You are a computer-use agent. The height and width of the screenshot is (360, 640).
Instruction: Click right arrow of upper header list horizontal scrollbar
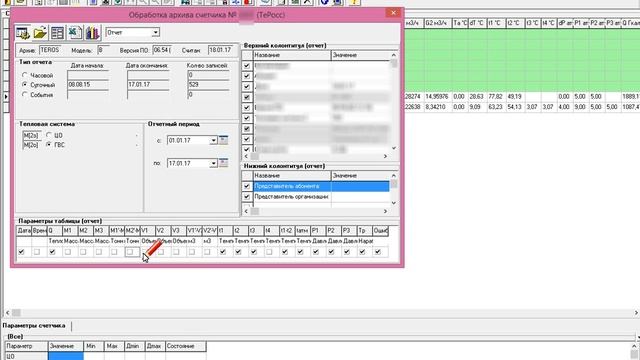tap(385, 156)
